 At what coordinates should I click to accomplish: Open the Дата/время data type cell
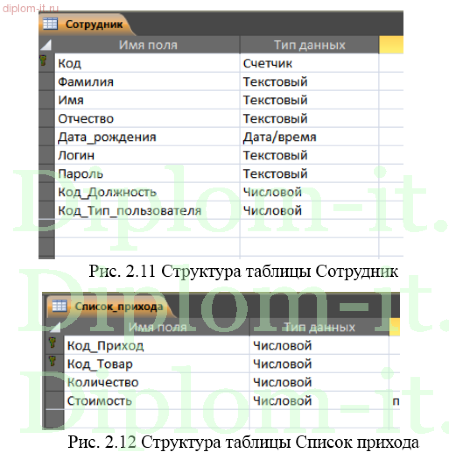309,137
